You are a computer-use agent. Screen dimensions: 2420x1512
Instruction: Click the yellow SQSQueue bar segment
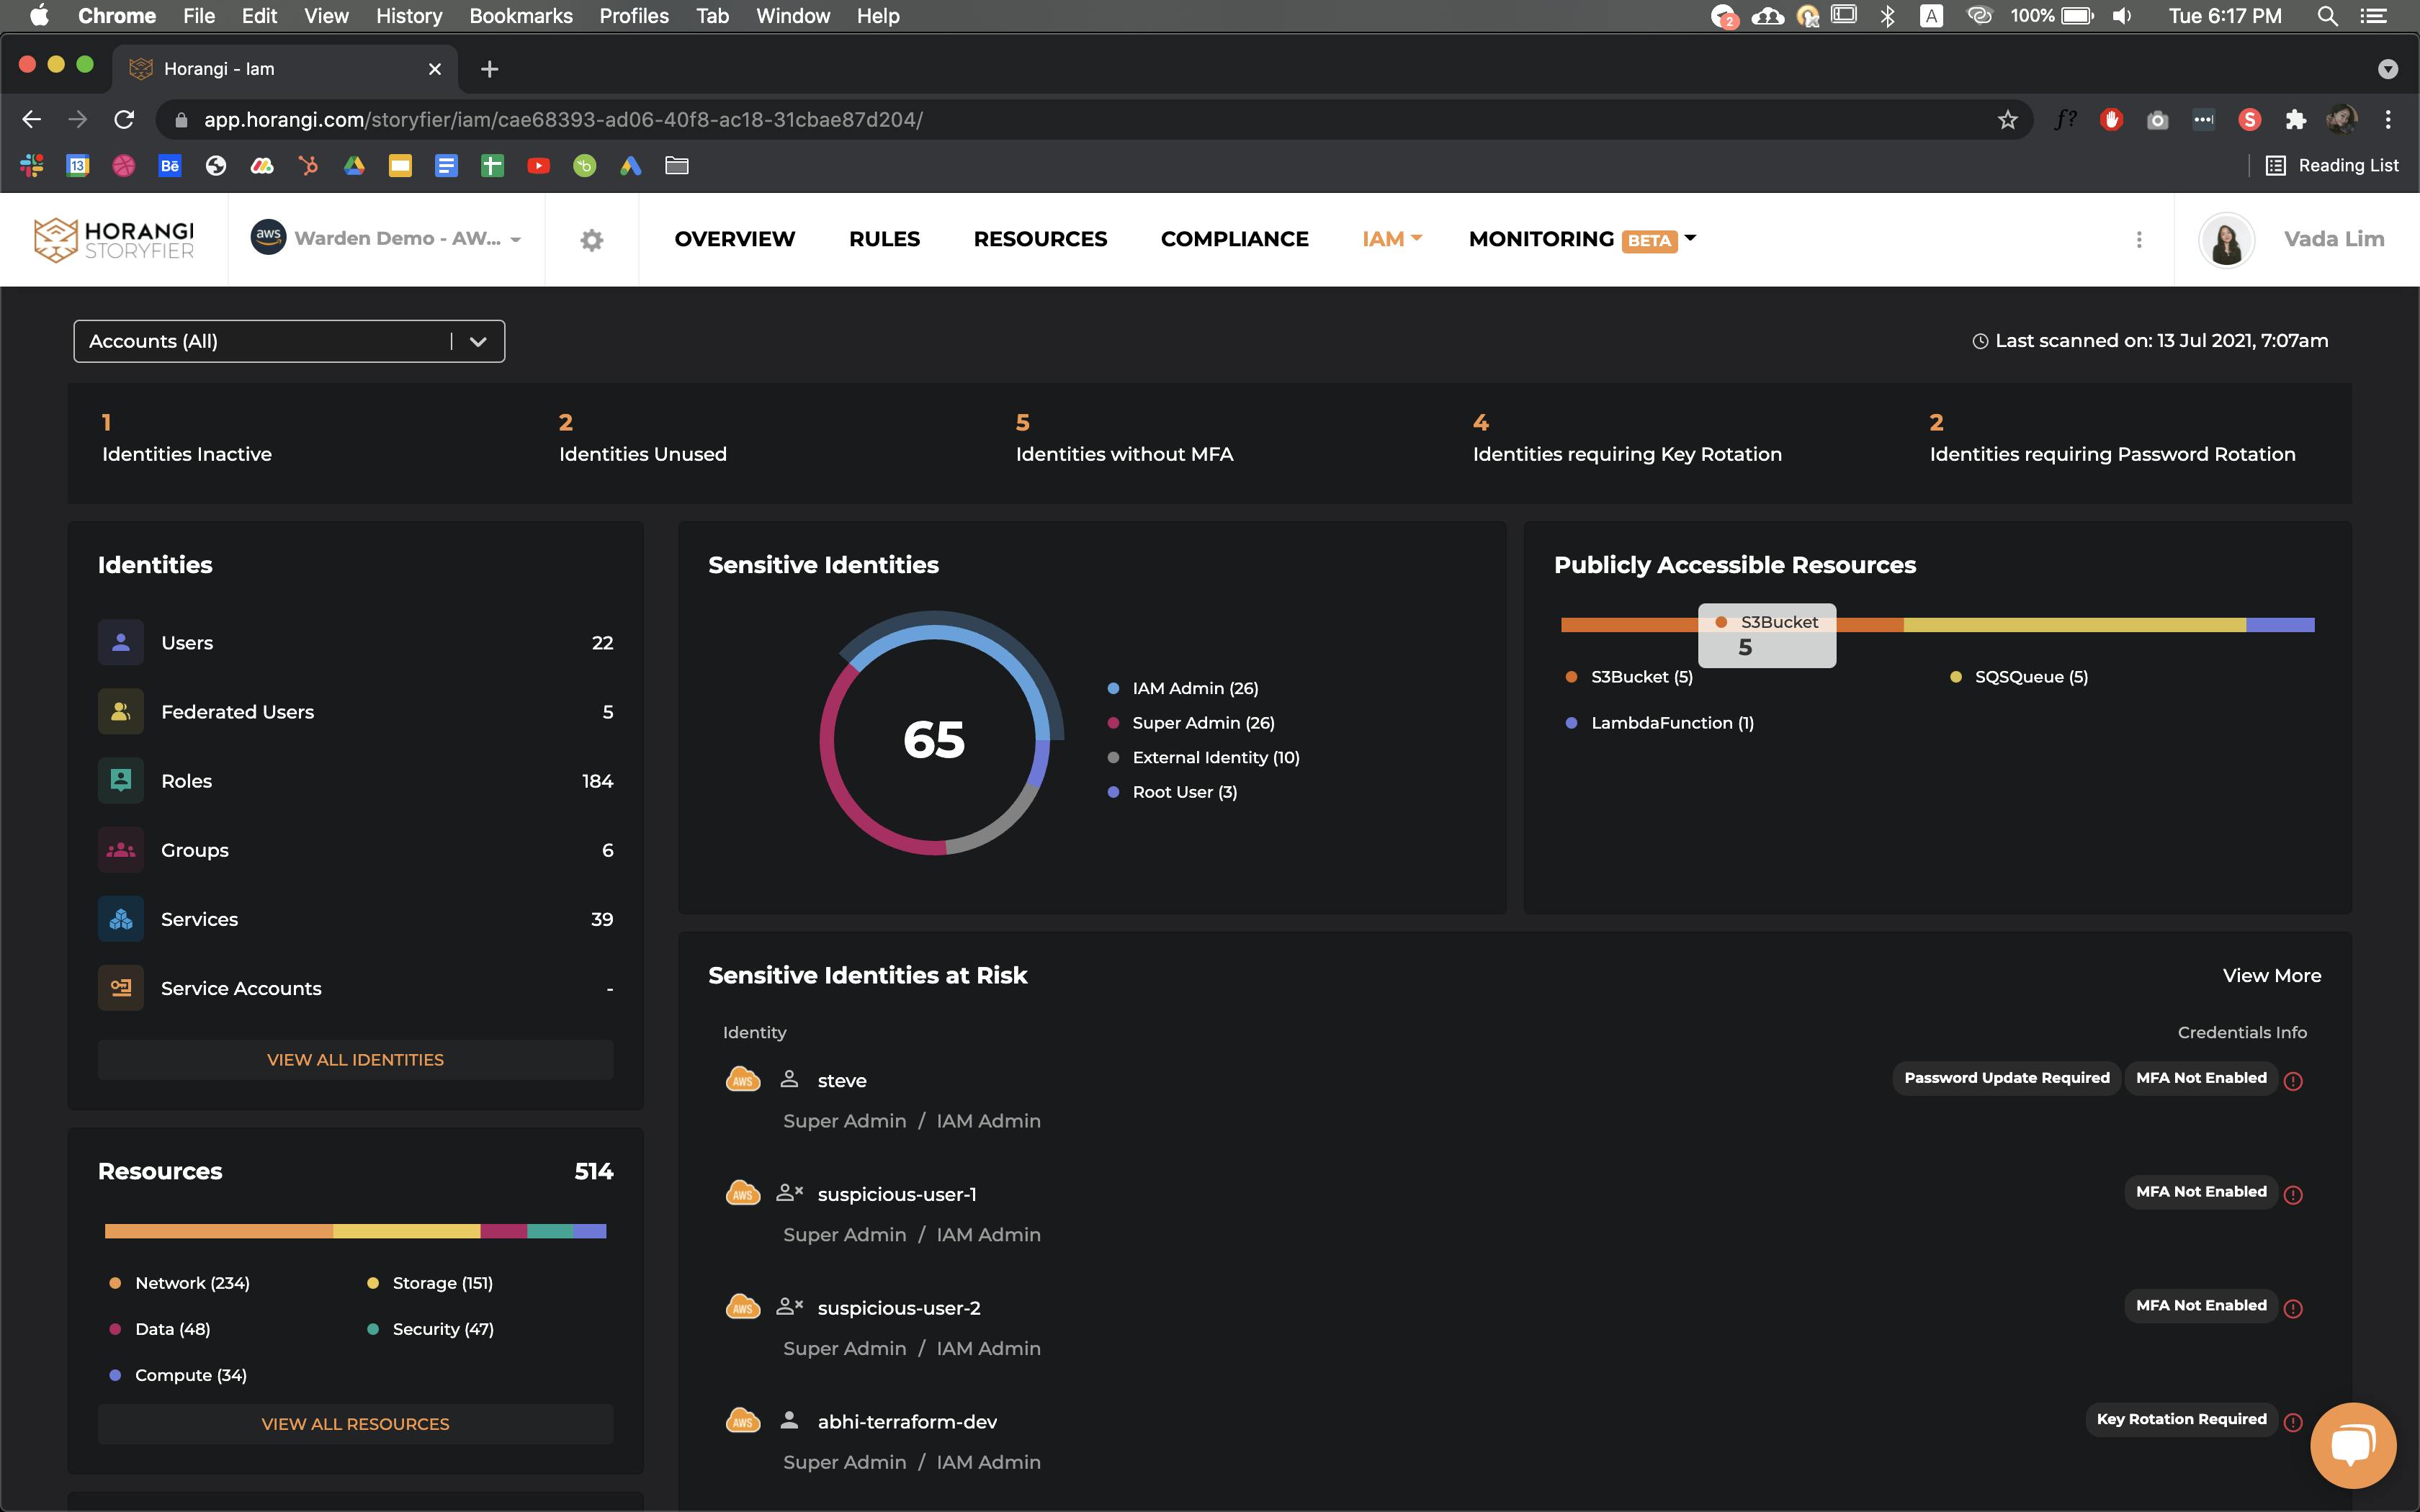2074,625
